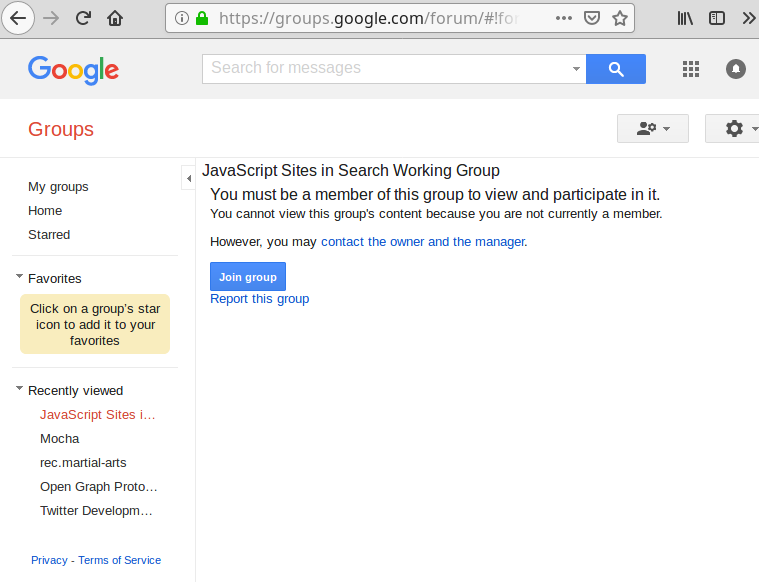Open Google notifications bell
This screenshot has height=582, width=759.
pyautogui.click(x=736, y=69)
